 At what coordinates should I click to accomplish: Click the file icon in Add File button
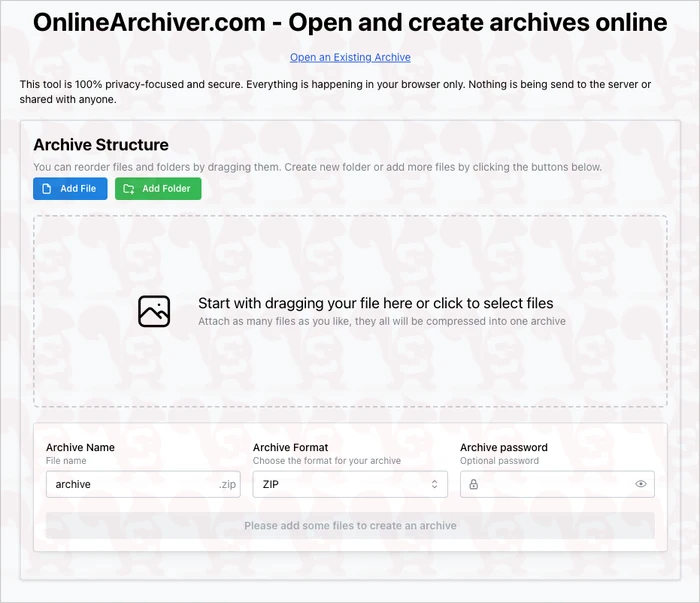[x=46, y=189]
